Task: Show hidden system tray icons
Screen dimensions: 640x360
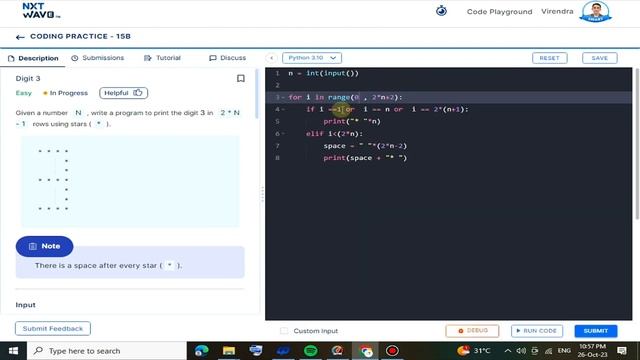Action: 507,351
